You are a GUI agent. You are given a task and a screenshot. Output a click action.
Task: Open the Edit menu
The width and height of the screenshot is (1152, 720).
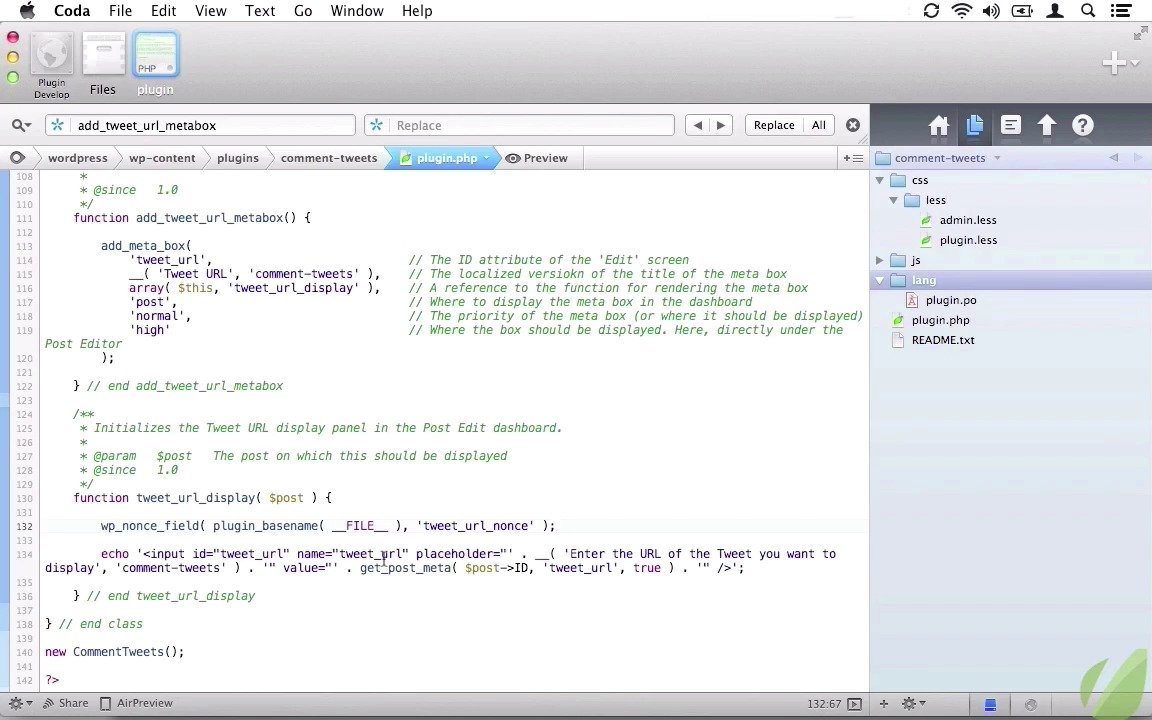click(x=163, y=11)
